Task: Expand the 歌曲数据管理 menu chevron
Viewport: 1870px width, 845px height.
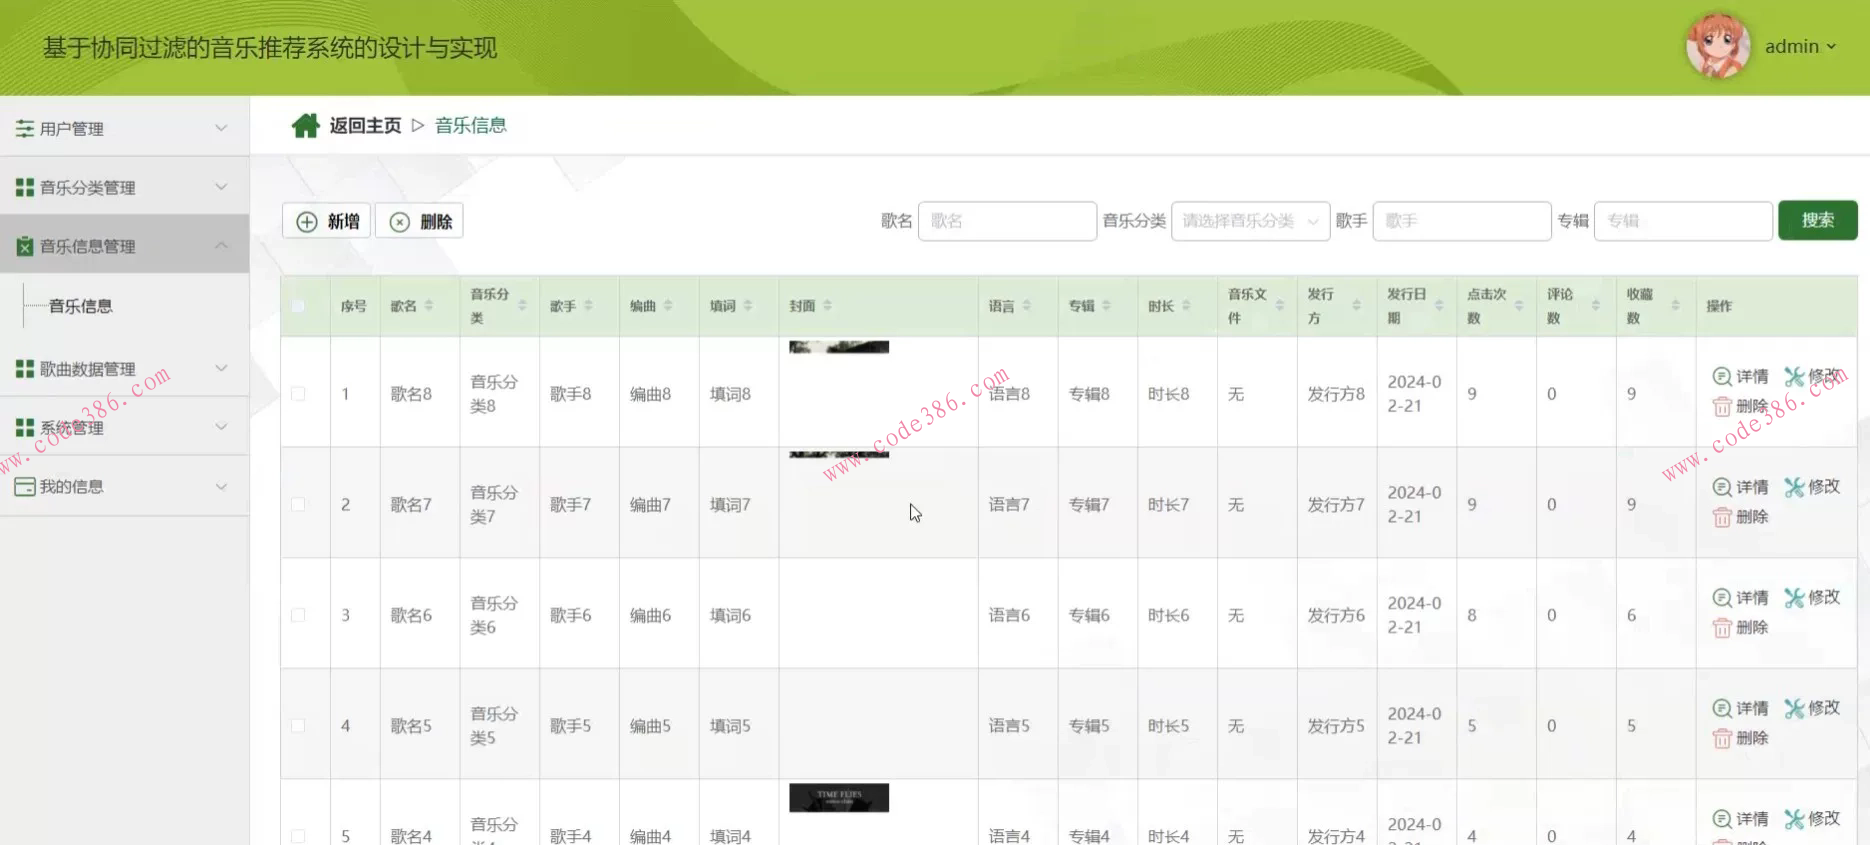Action: pyautogui.click(x=221, y=368)
